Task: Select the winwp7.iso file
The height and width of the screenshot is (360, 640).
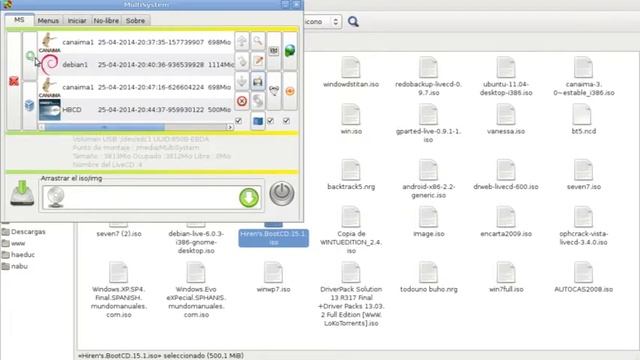Action: (273, 278)
